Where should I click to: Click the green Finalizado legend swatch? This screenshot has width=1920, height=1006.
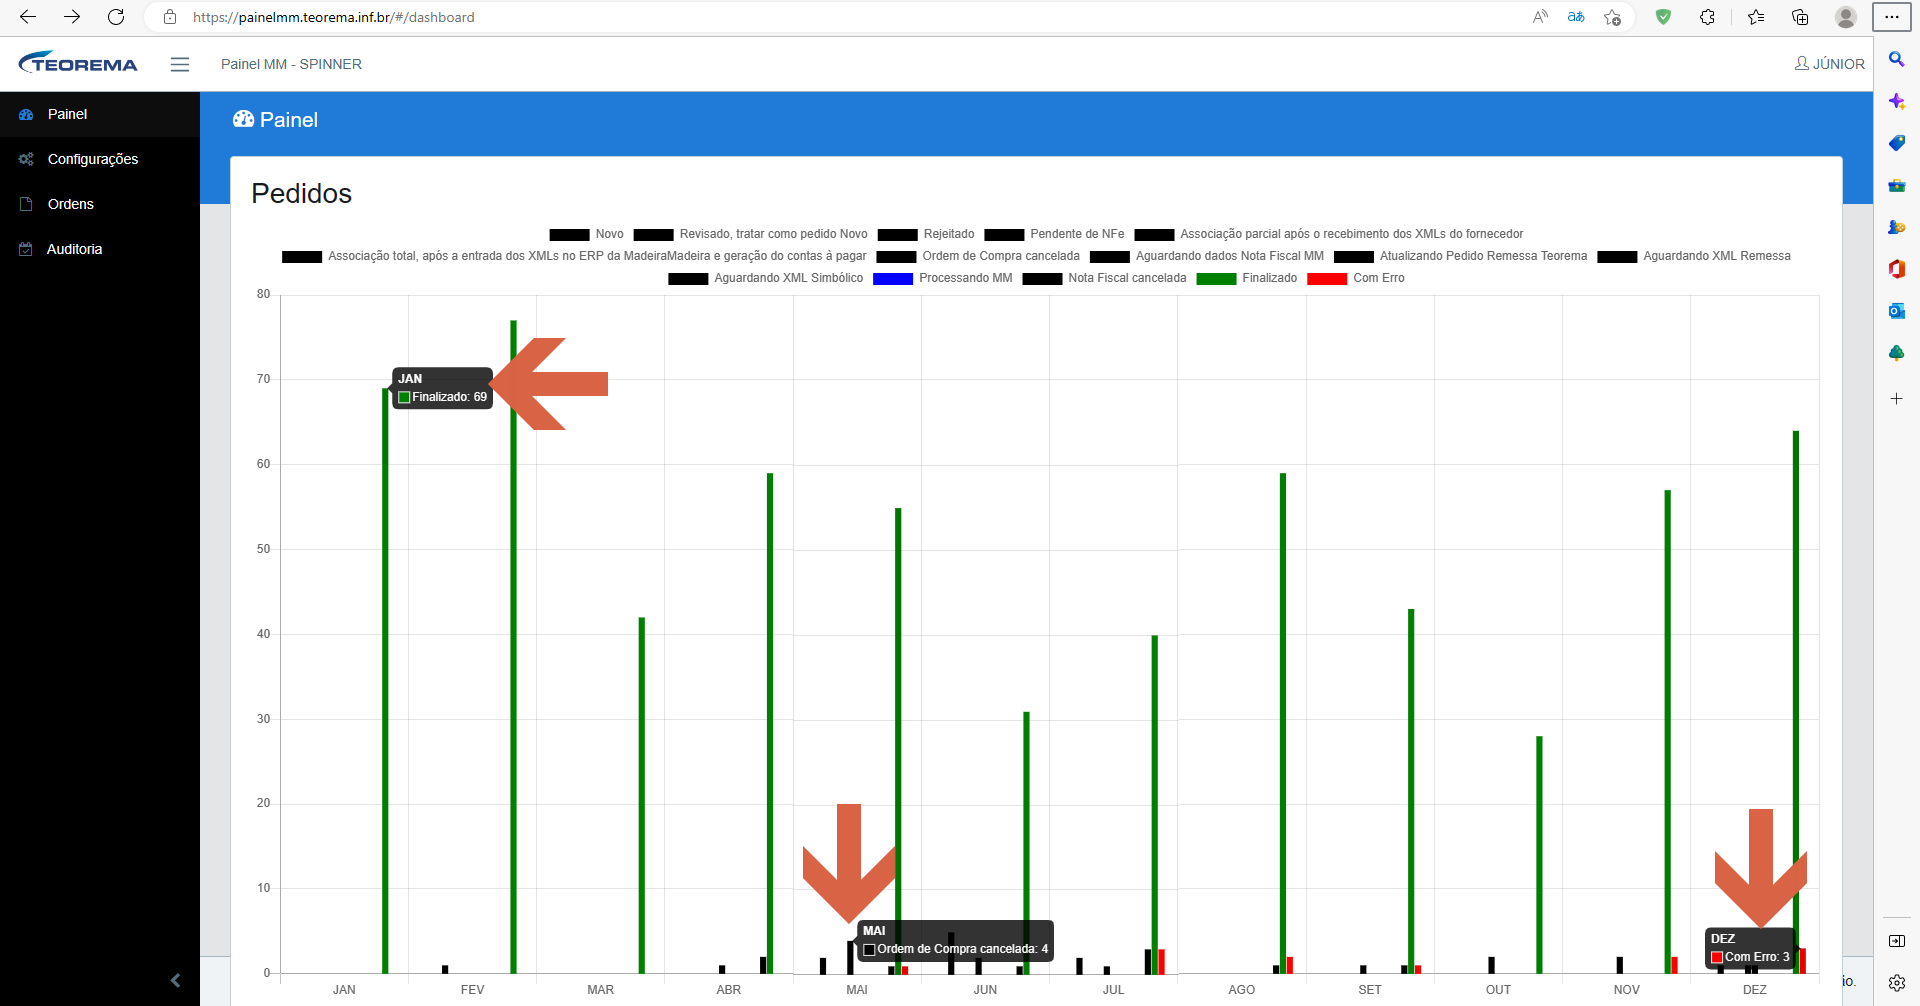[1216, 279]
